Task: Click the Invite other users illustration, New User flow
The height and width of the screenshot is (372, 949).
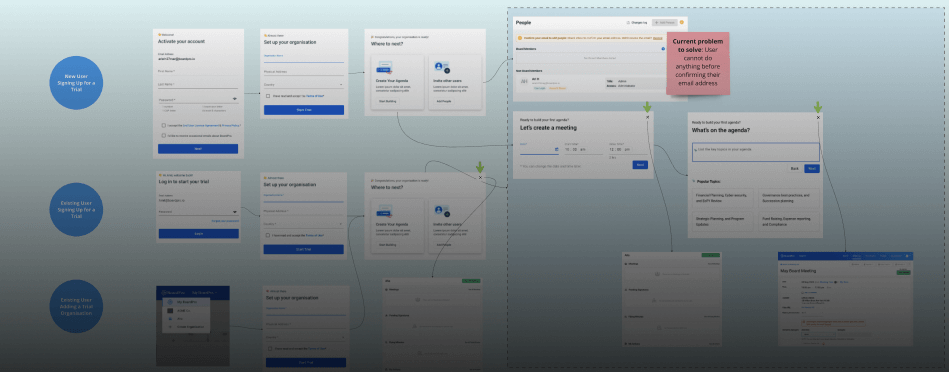Action: 442,67
